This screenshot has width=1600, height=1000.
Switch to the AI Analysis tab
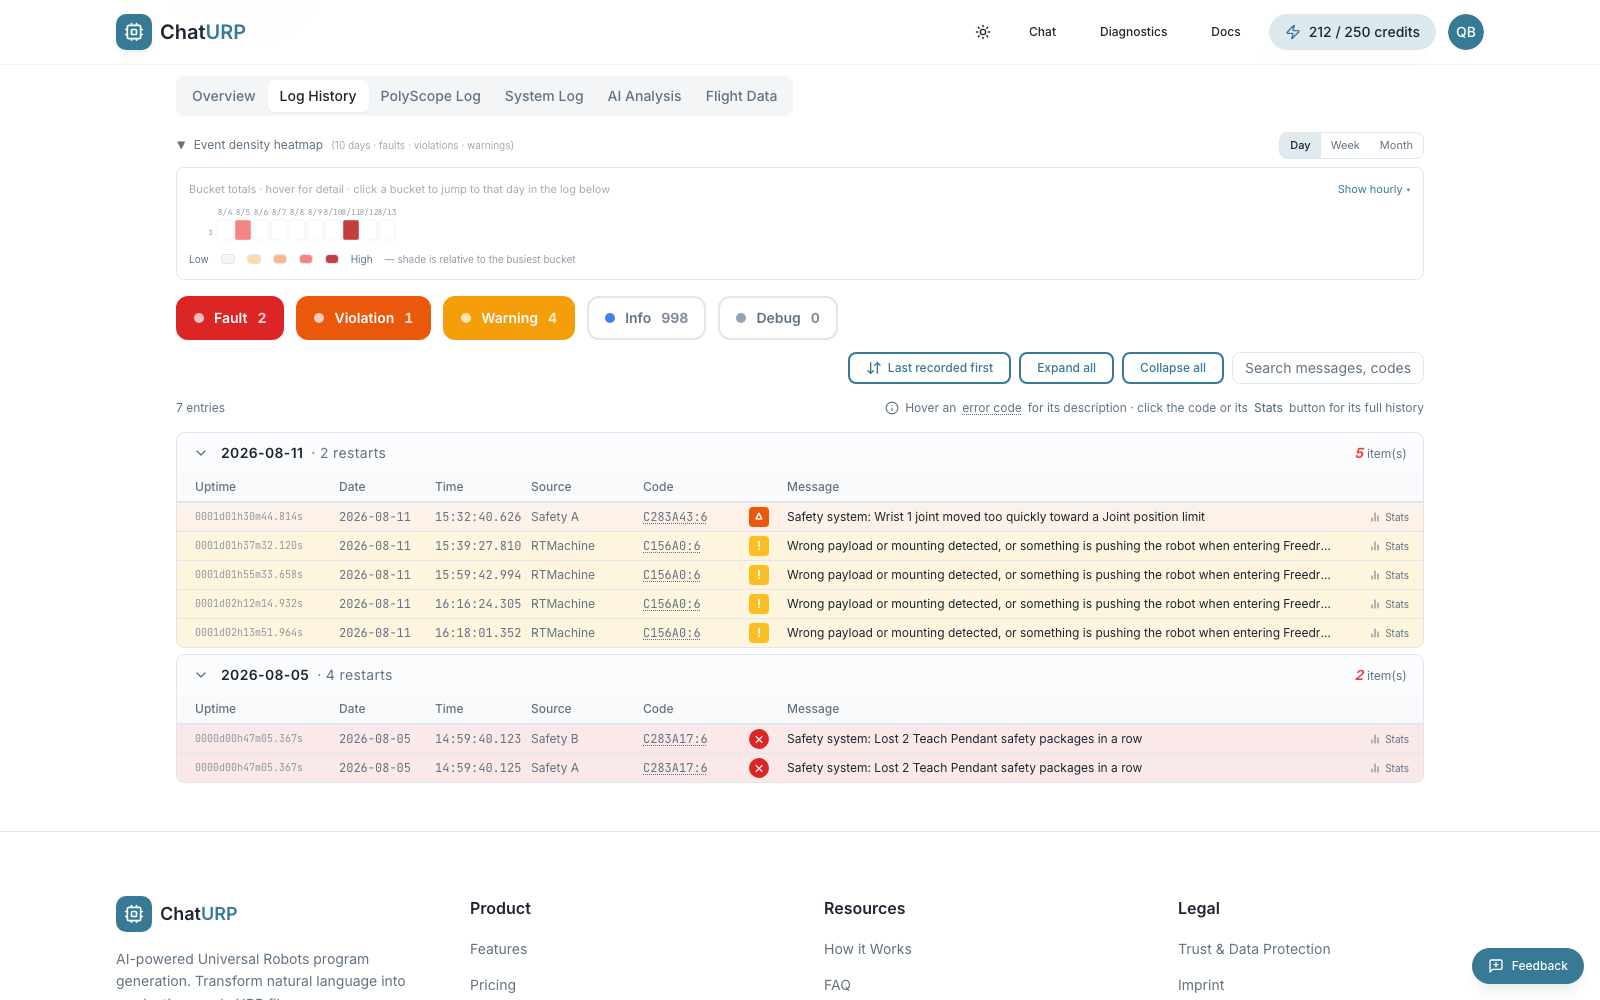click(x=644, y=96)
